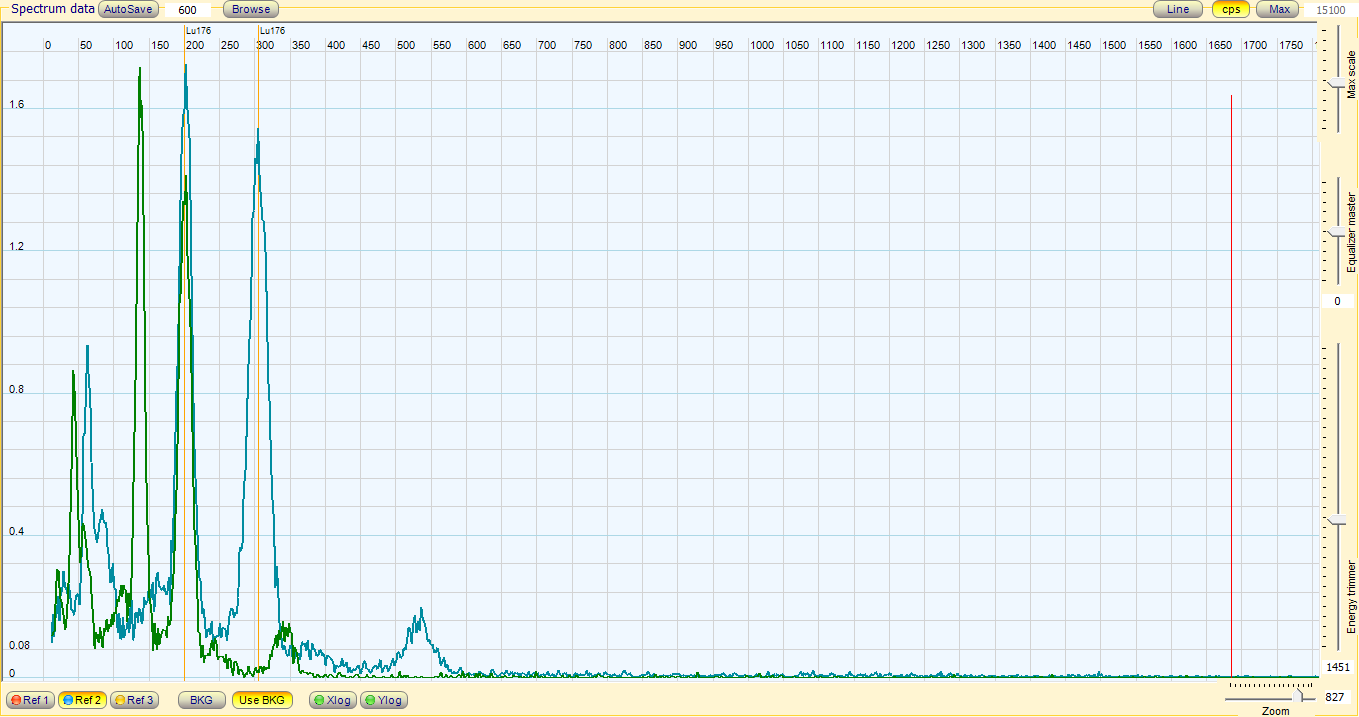Click the Energy trimmer value field 1451
This screenshot has width=1359, height=717.
coord(1338,667)
